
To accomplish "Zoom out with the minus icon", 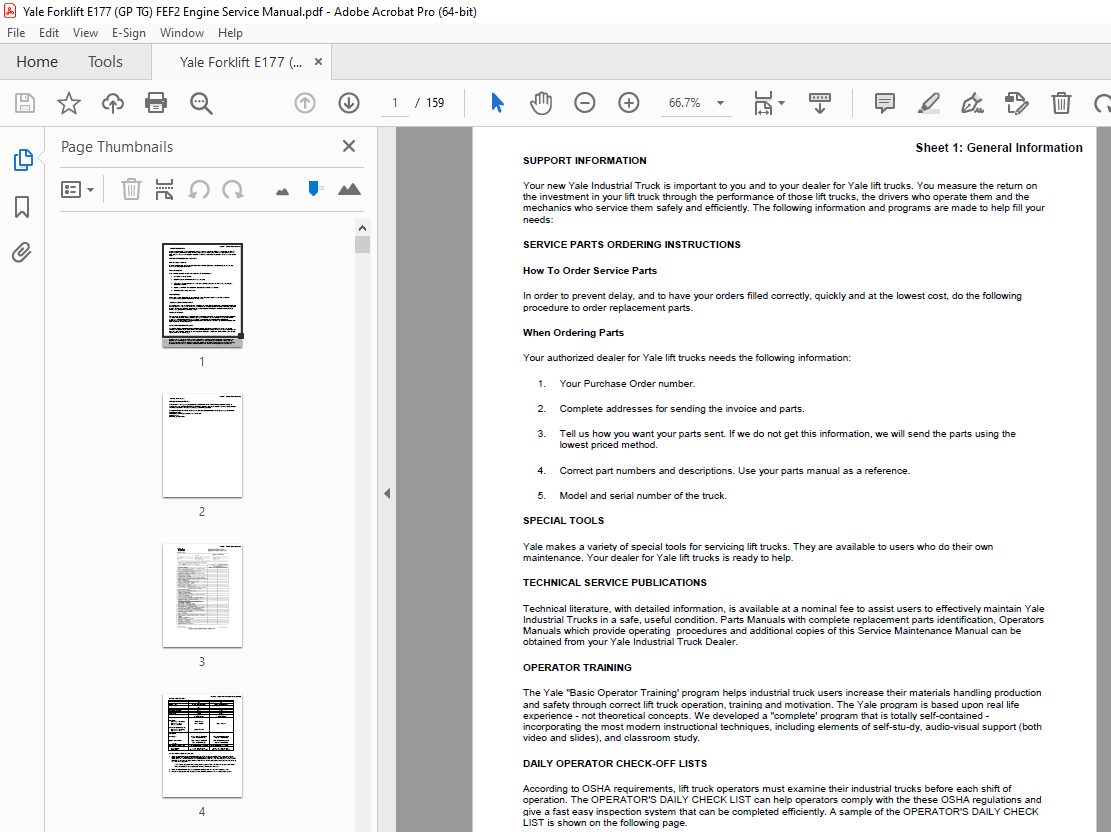I will pyautogui.click(x=585, y=103).
